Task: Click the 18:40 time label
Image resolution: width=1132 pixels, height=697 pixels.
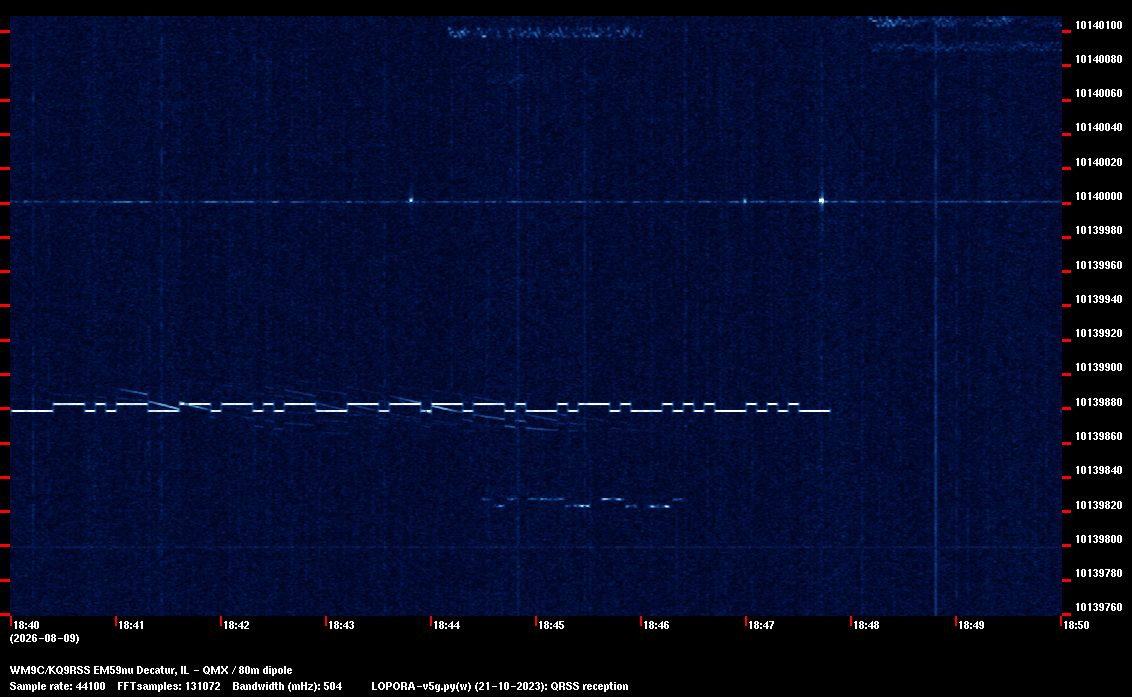Action: coord(26,625)
